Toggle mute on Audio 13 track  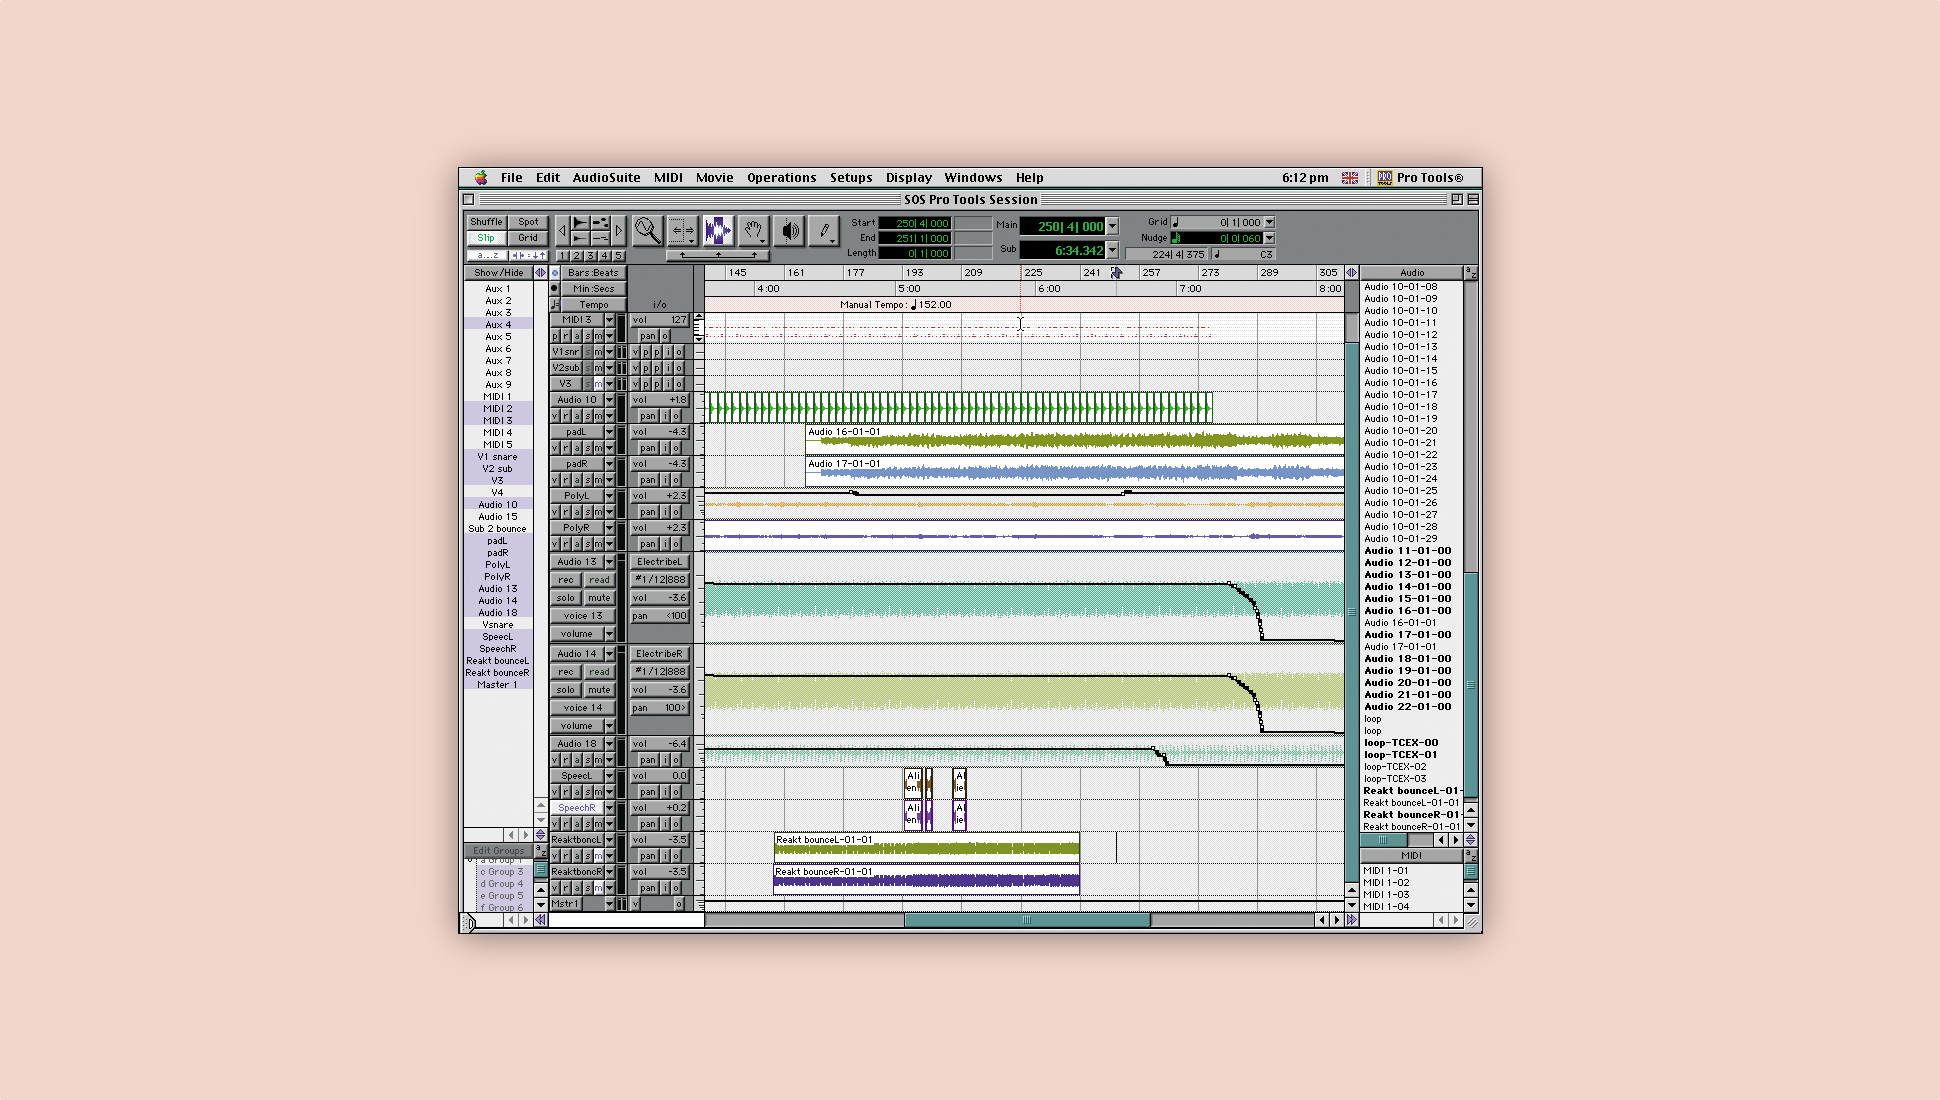599,598
